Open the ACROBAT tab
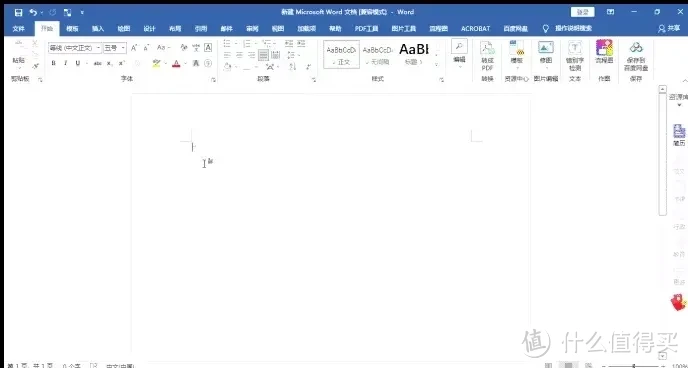 click(x=475, y=29)
